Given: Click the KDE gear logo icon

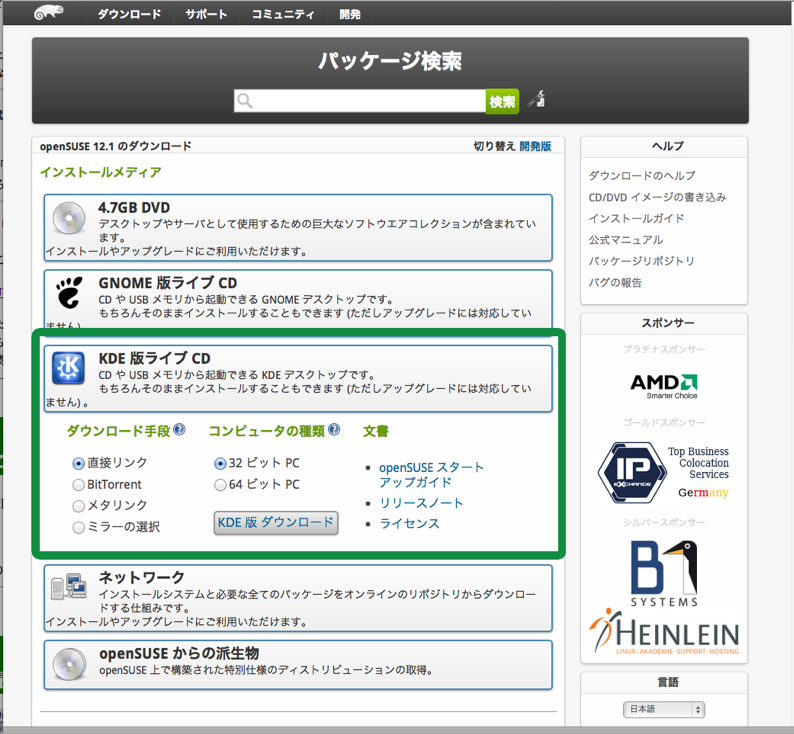Looking at the screenshot, I should tap(68, 368).
